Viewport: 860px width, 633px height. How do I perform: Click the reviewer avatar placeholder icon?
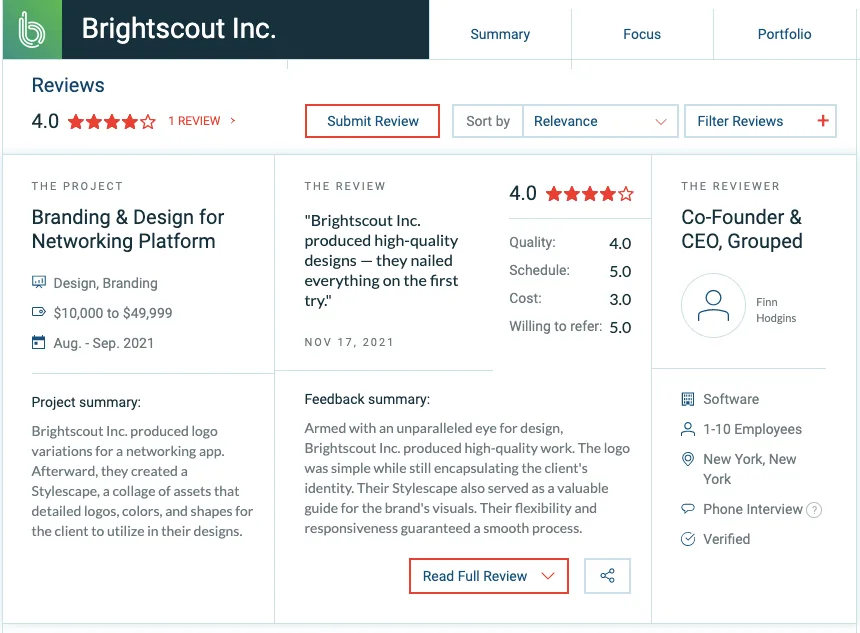(x=713, y=306)
